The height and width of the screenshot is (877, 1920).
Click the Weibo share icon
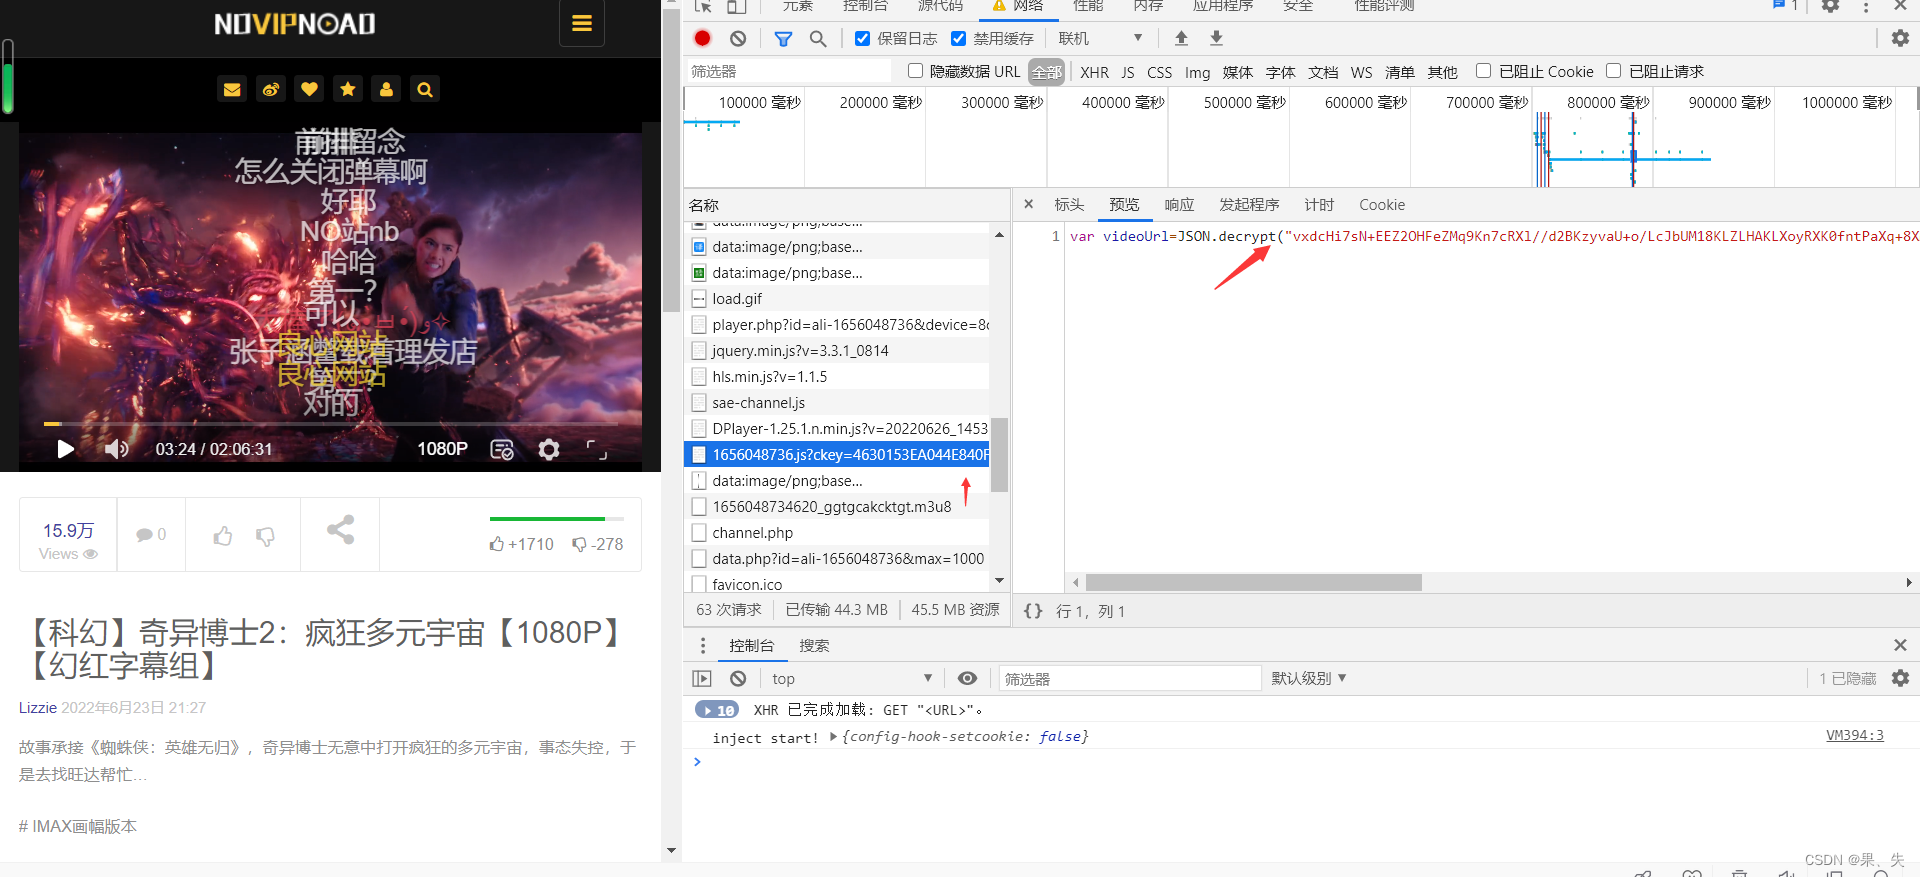tap(270, 89)
